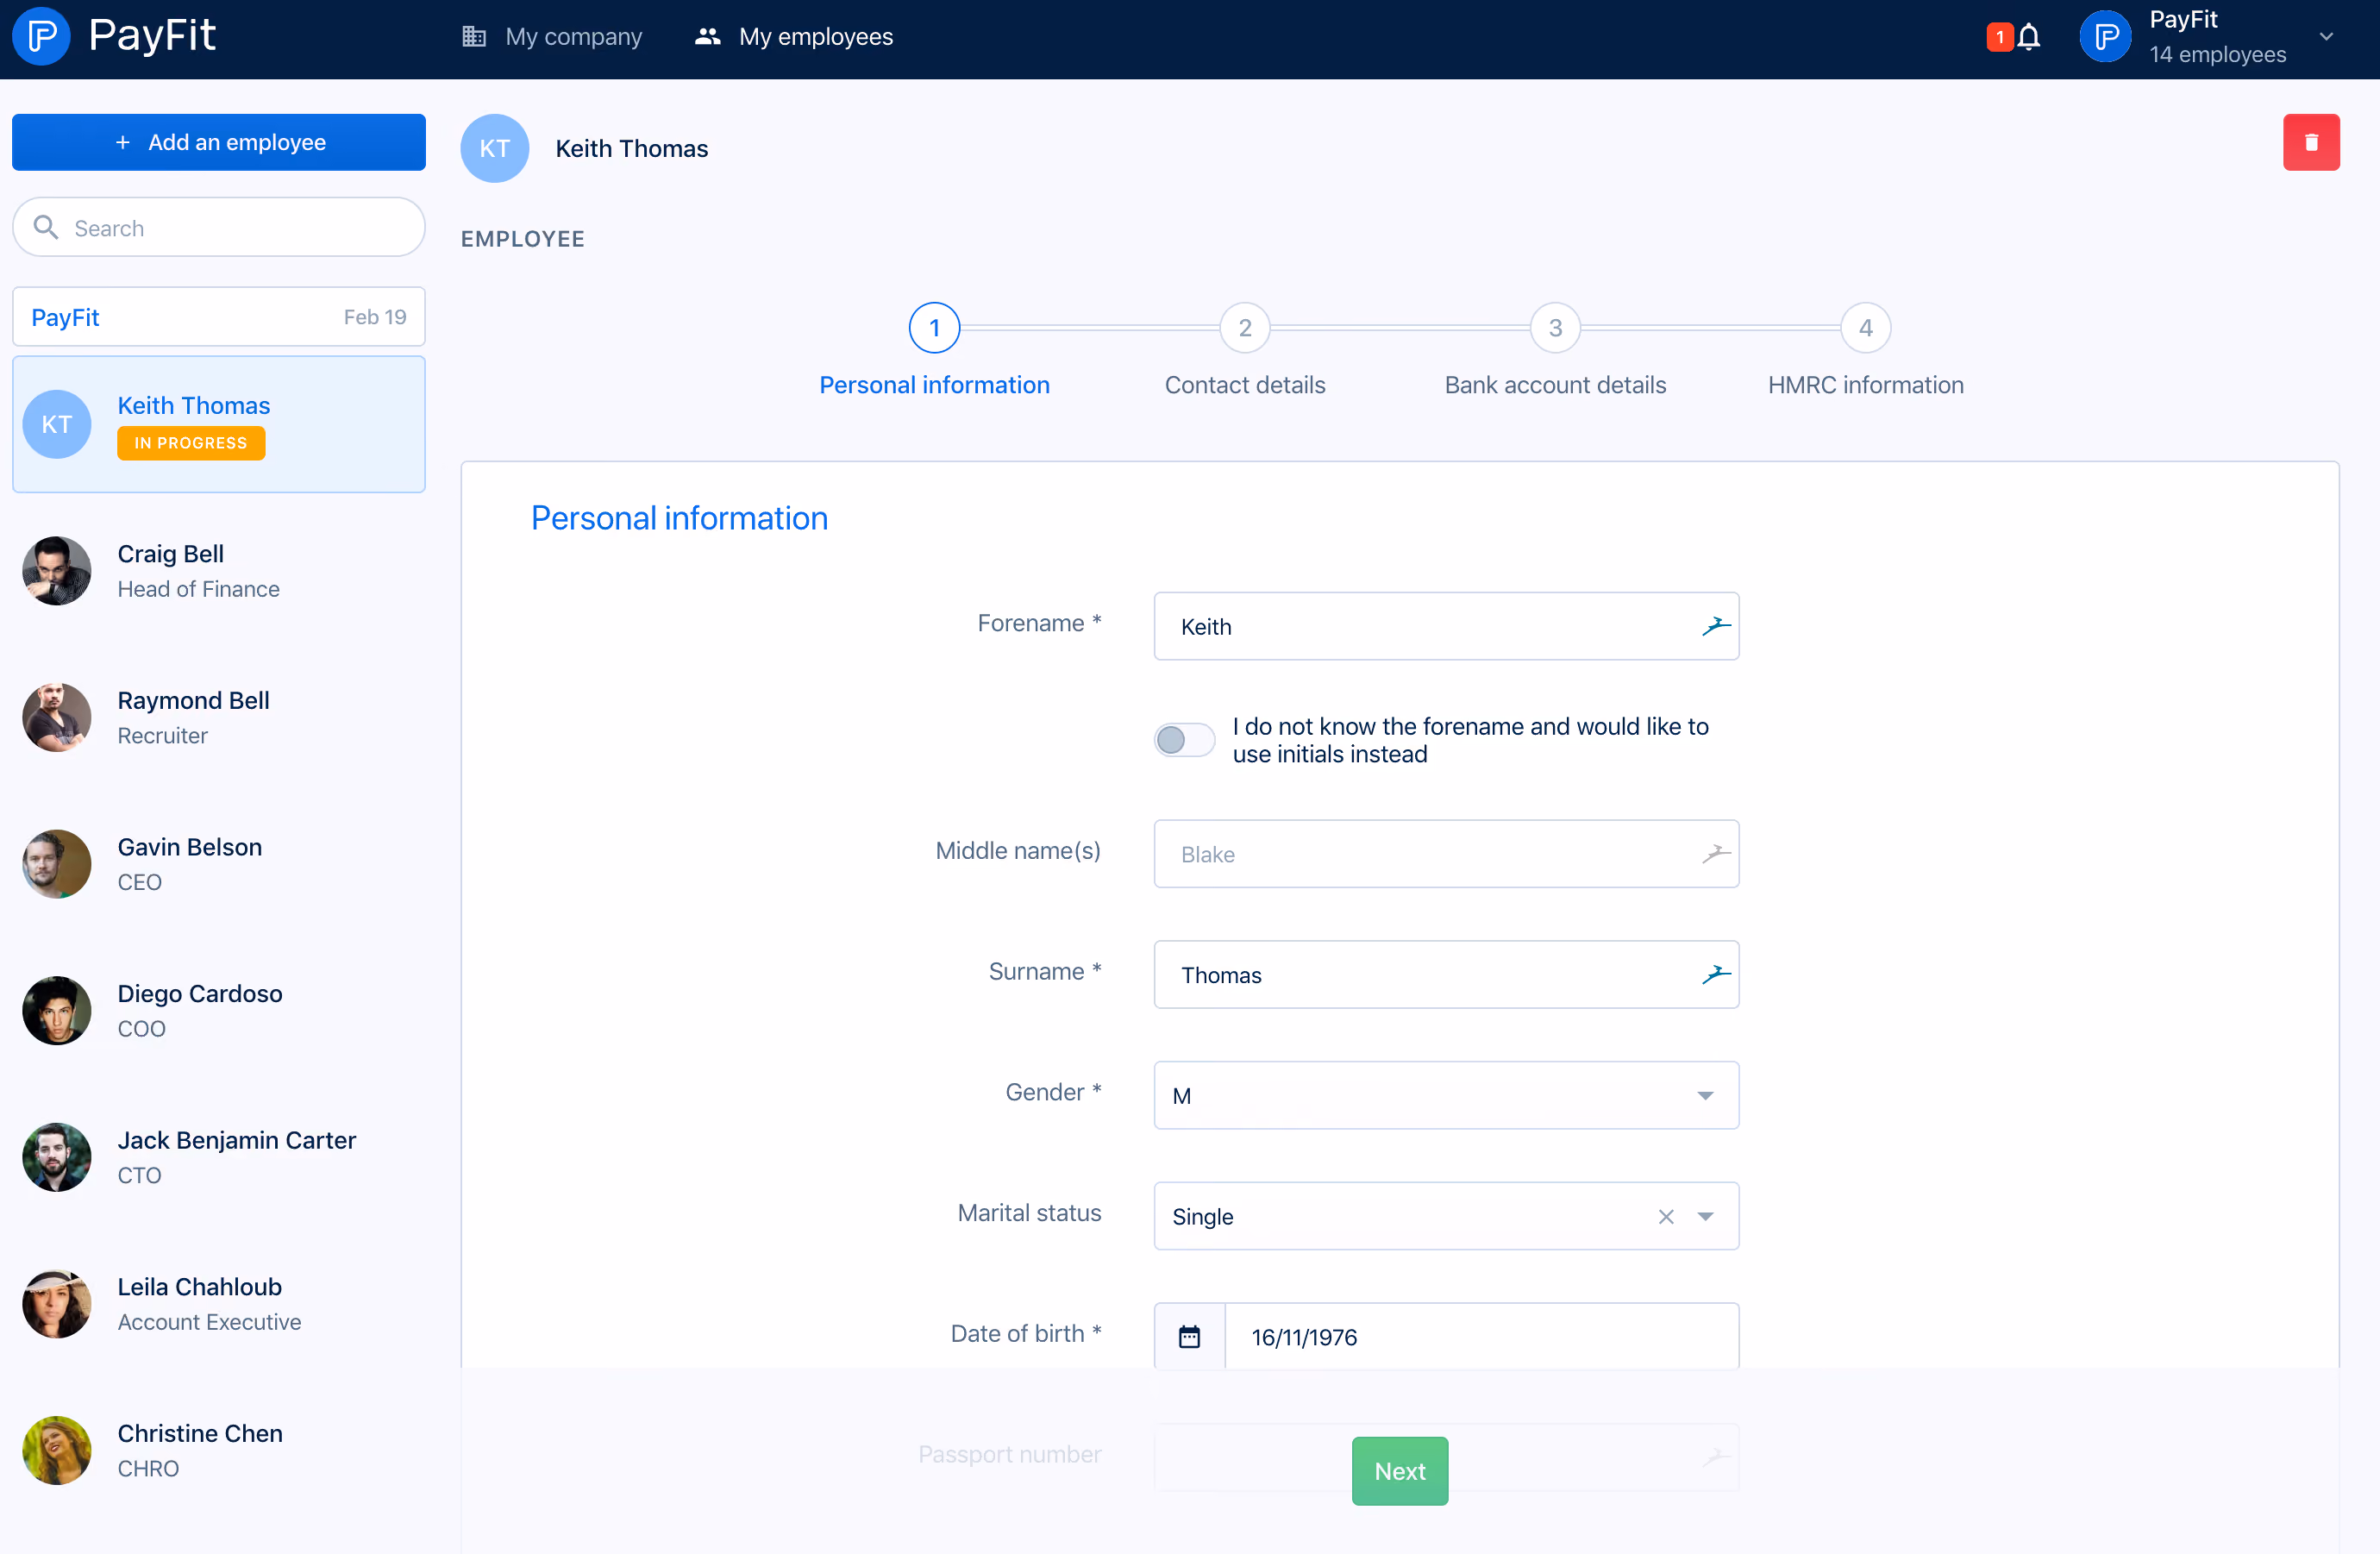Image resolution: width=2380 pixels, height=1554 pixels.
Task: Click the Surname field autofill icon
Action: (x=1716, y=975)
